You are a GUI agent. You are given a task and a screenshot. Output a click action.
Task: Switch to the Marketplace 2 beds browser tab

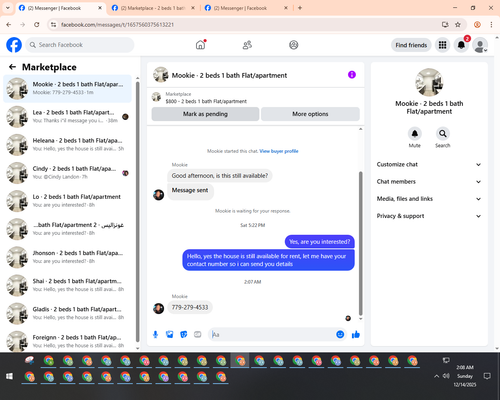153,8
